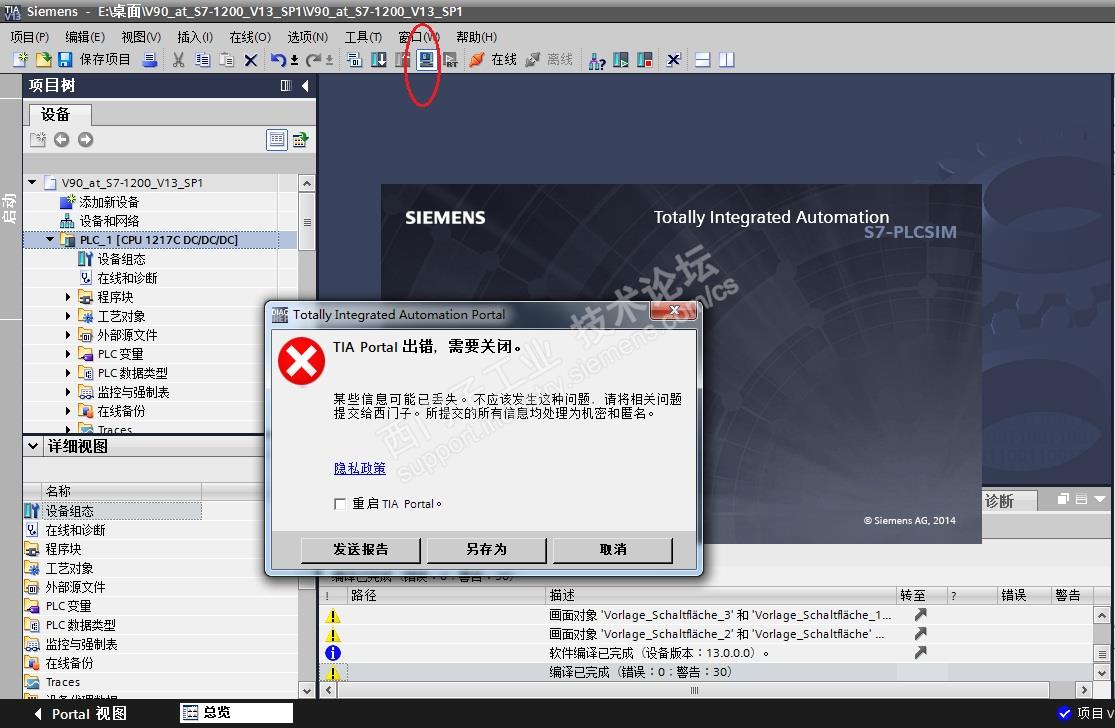Click the accessible devices icon
This screenshot has width=1115, height=728.
[597, 60]
